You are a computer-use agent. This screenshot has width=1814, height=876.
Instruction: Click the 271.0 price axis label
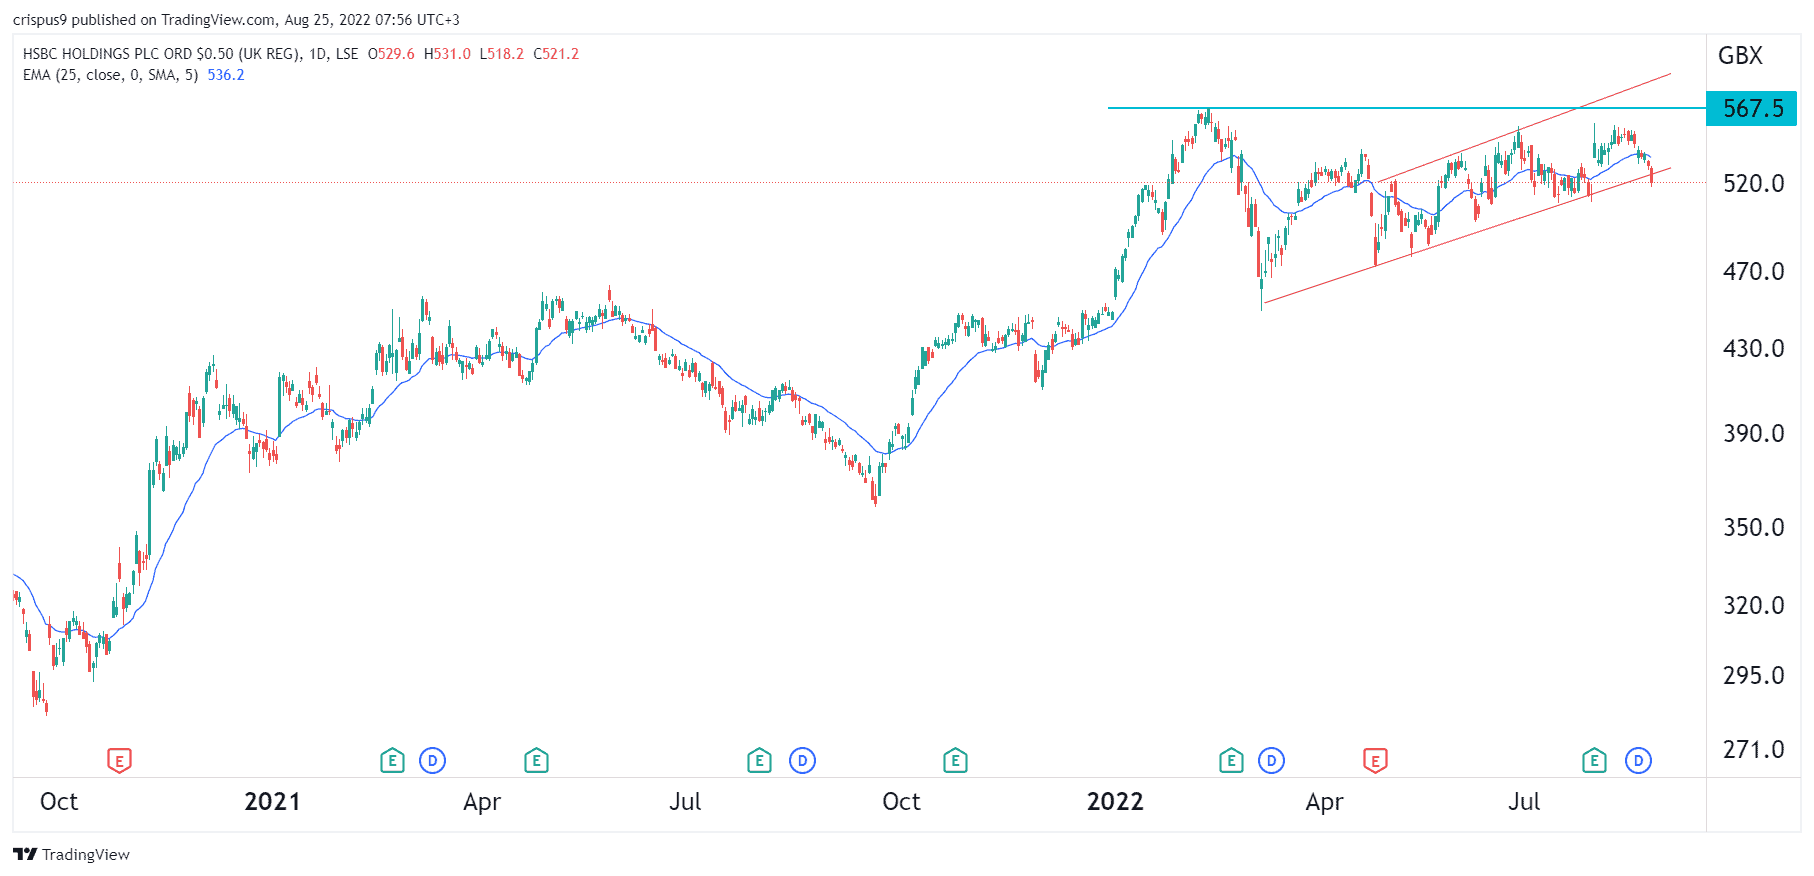click(x=1753, y=749)
